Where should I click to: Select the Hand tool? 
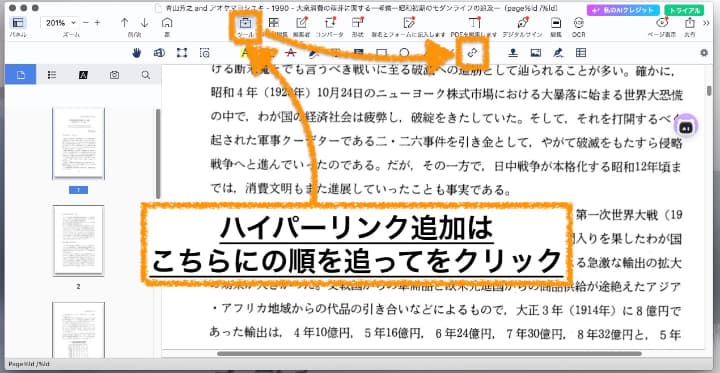pyautogui.click(x=137, y=53)
